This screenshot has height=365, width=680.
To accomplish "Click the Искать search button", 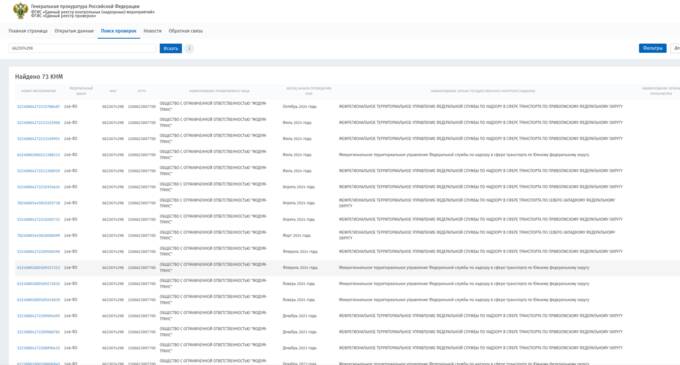I will point(171,49).
